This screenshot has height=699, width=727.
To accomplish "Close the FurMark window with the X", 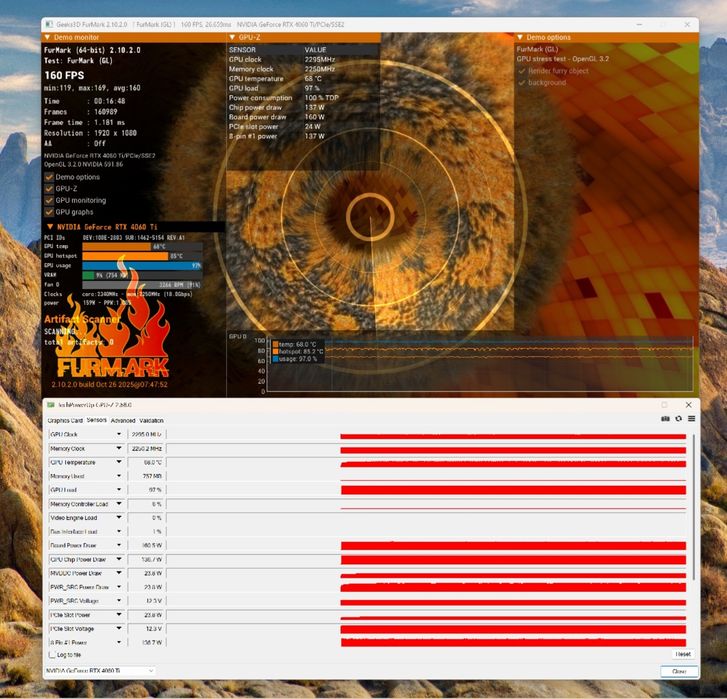I will [x=687, y=25].
